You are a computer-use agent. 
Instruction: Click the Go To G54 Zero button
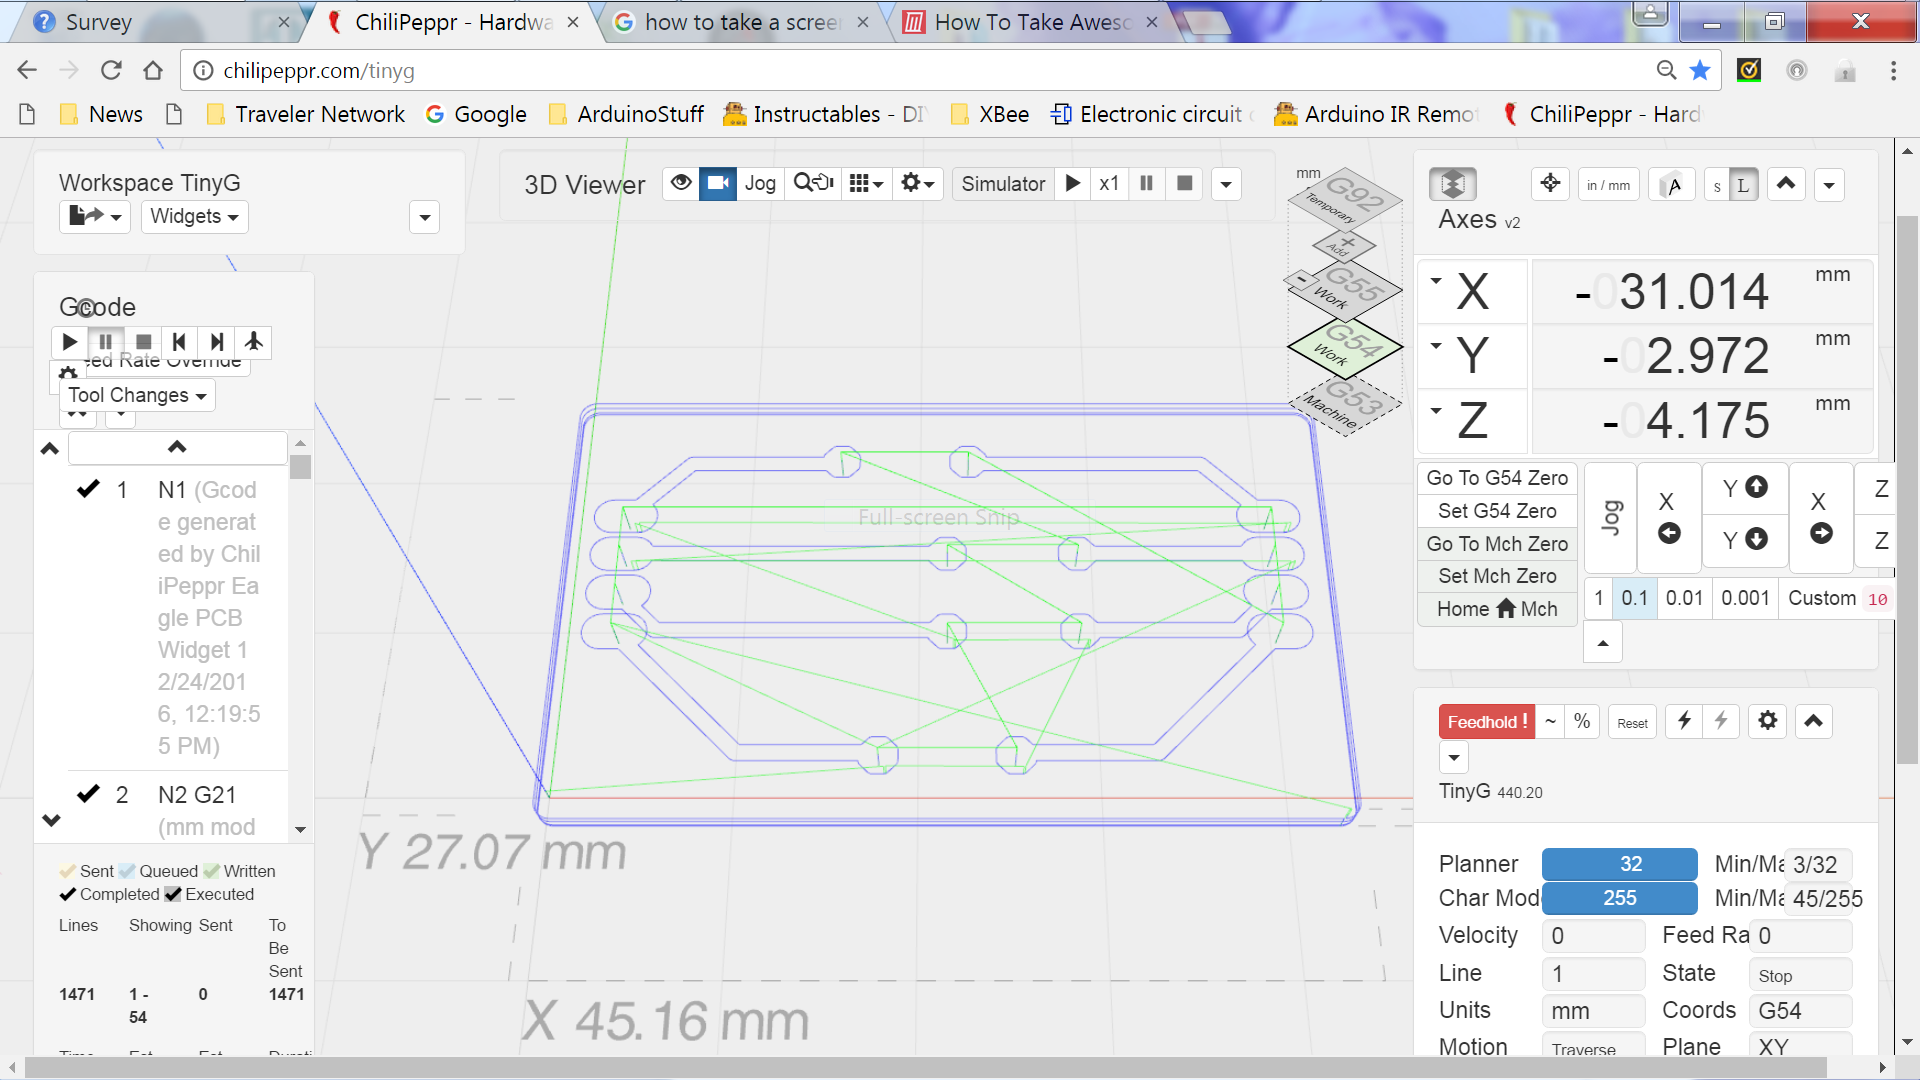pos(1497,478)
